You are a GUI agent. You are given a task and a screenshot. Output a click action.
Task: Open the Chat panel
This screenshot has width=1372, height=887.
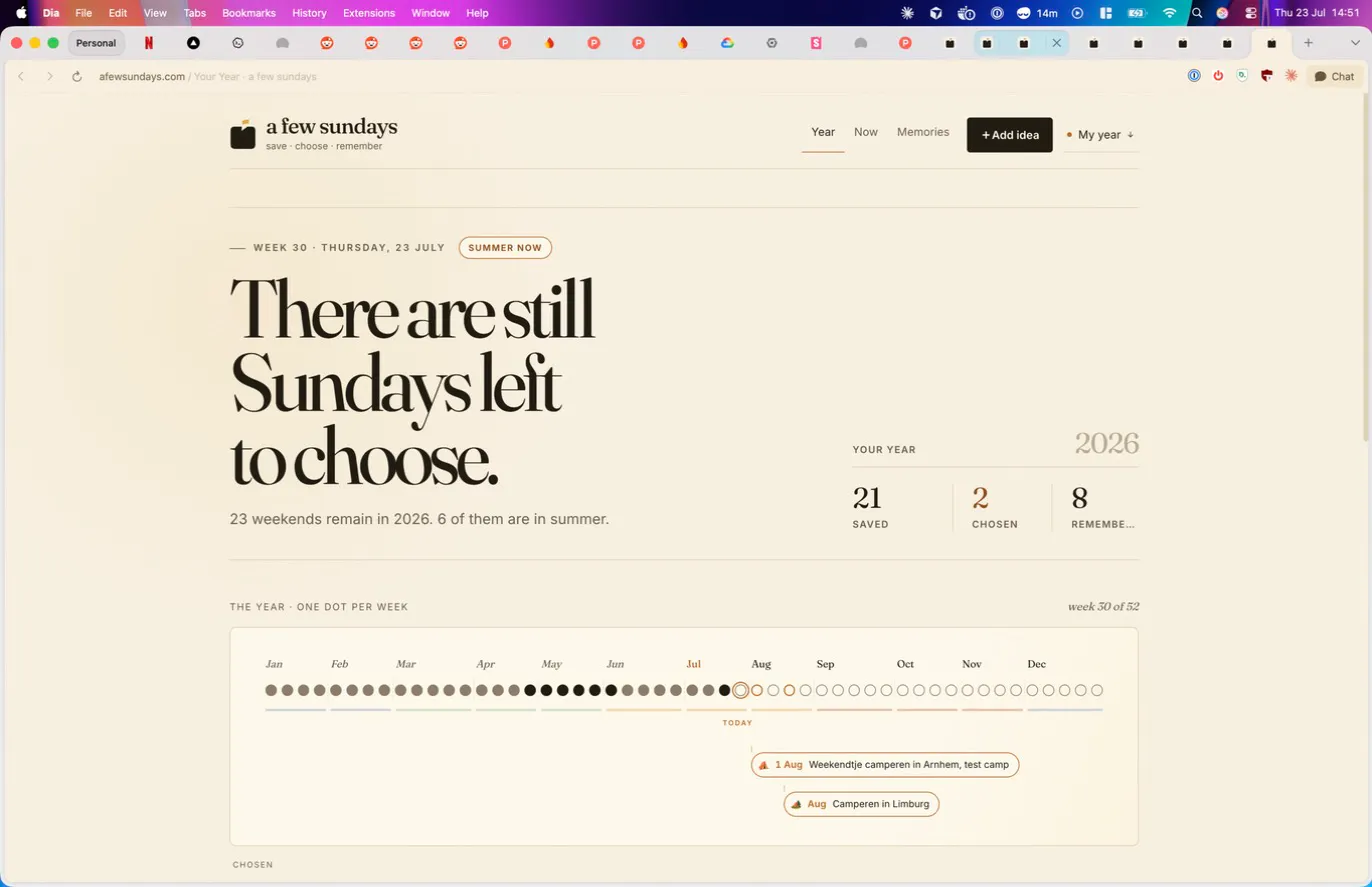point(1334,77)
